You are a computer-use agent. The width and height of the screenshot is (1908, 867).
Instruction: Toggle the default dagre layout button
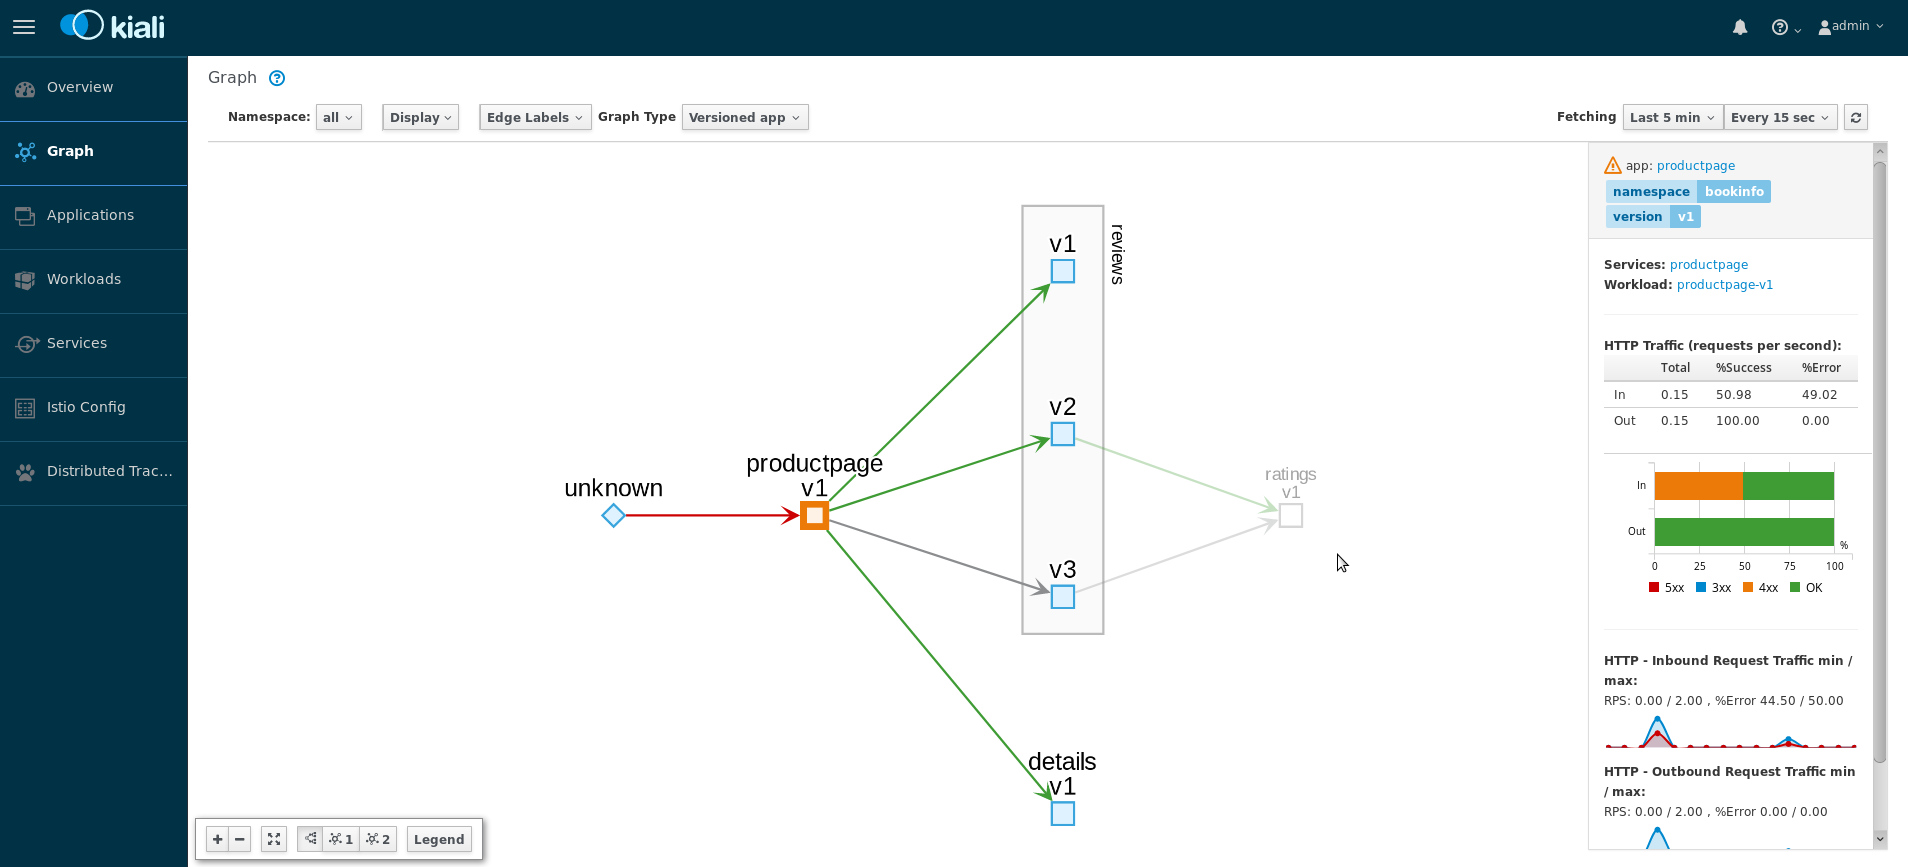click(310, 839)
